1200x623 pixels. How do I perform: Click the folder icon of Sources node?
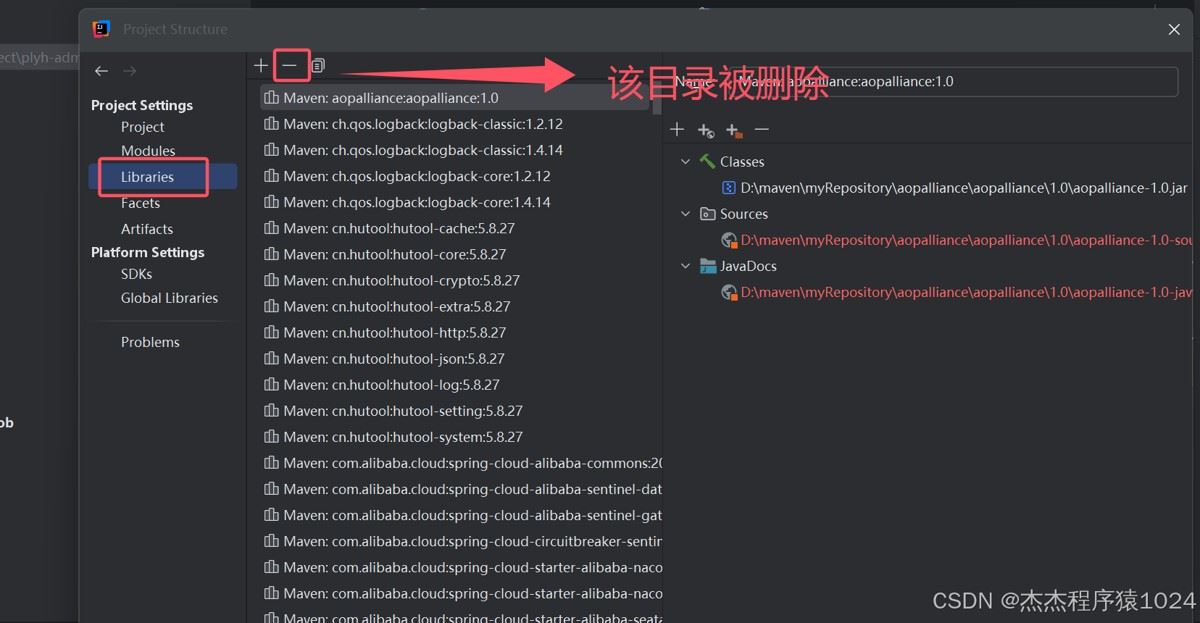[x=708, y=213]
